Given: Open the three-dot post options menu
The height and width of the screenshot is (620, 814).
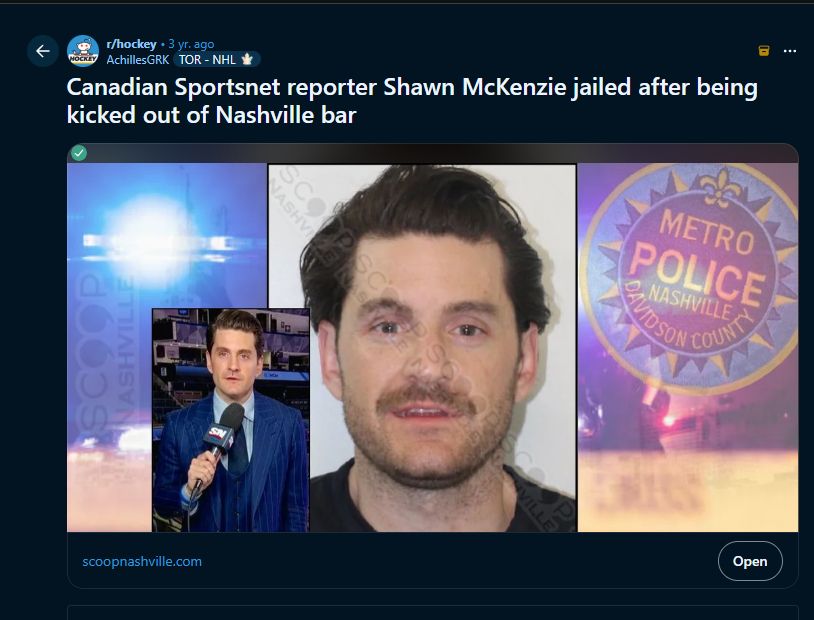Looking at the screenshot, I should point(790,50).
